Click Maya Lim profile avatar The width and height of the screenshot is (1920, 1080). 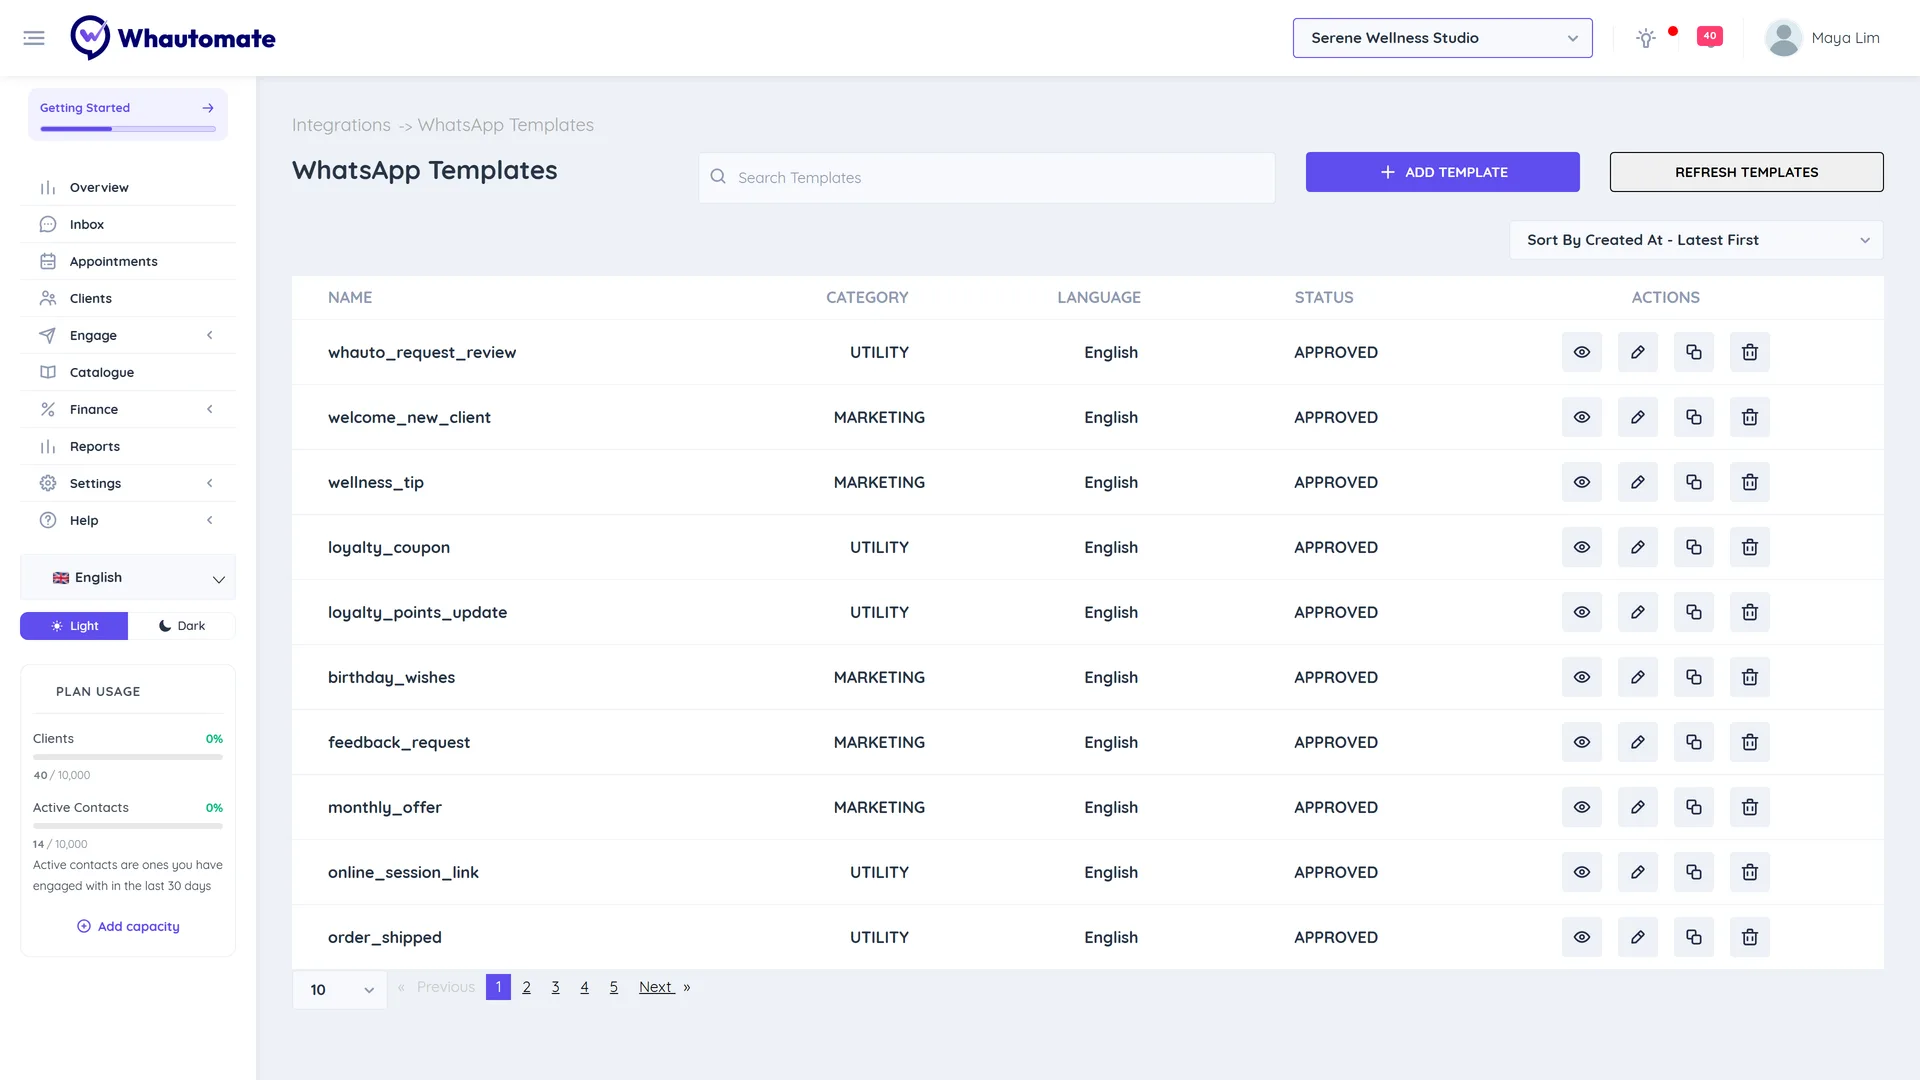point(1783,38)
